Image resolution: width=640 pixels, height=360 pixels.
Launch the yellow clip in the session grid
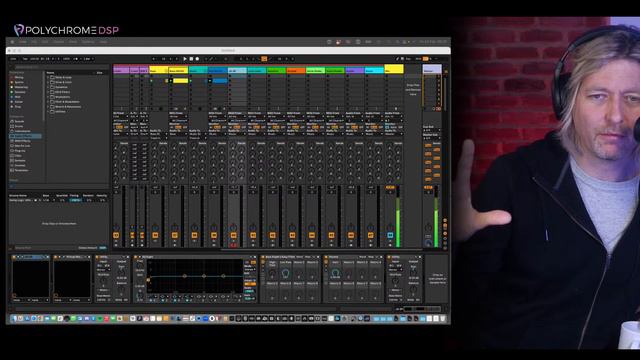(x=171, y=81)
